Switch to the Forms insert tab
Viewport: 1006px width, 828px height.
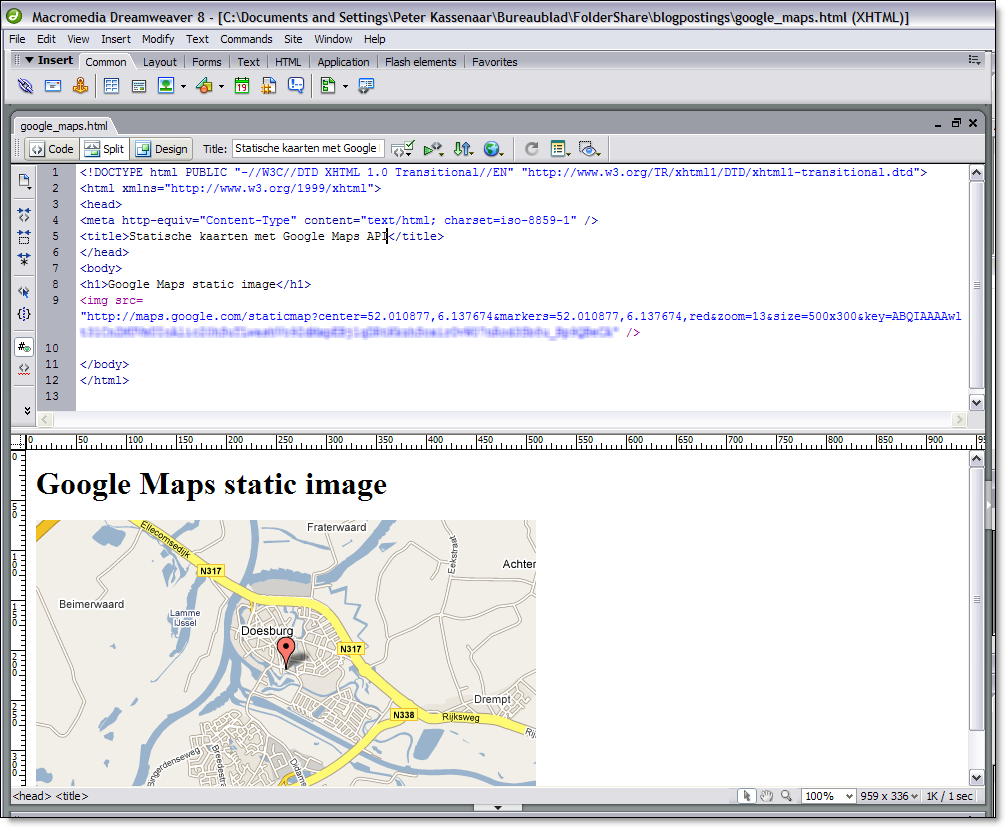tap(207, 62)
